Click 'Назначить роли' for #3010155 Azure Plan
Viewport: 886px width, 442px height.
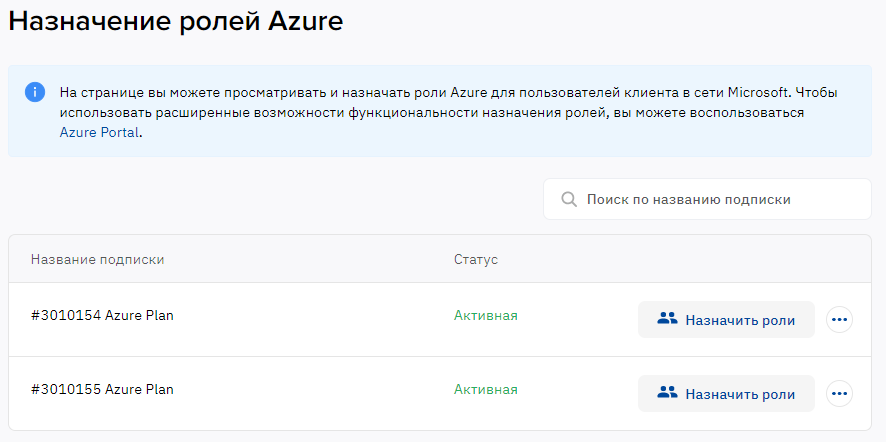coord(726,393)
